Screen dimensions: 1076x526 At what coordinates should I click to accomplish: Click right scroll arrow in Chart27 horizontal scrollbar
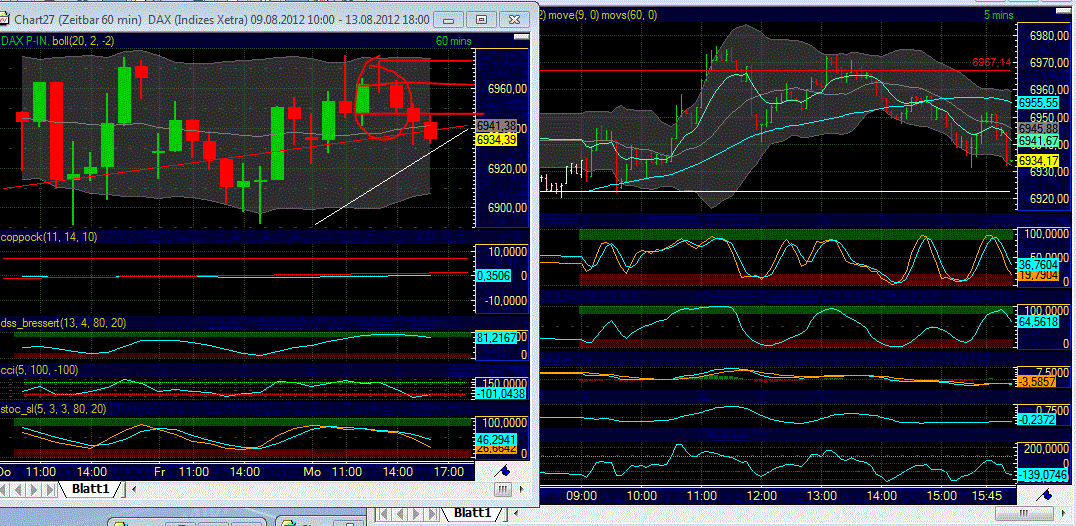[523, 490]
